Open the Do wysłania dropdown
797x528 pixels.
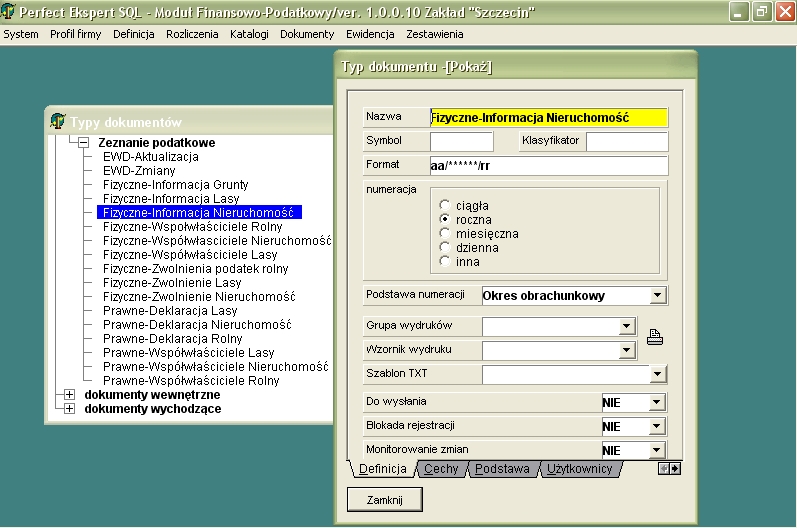tap(657, 402)
